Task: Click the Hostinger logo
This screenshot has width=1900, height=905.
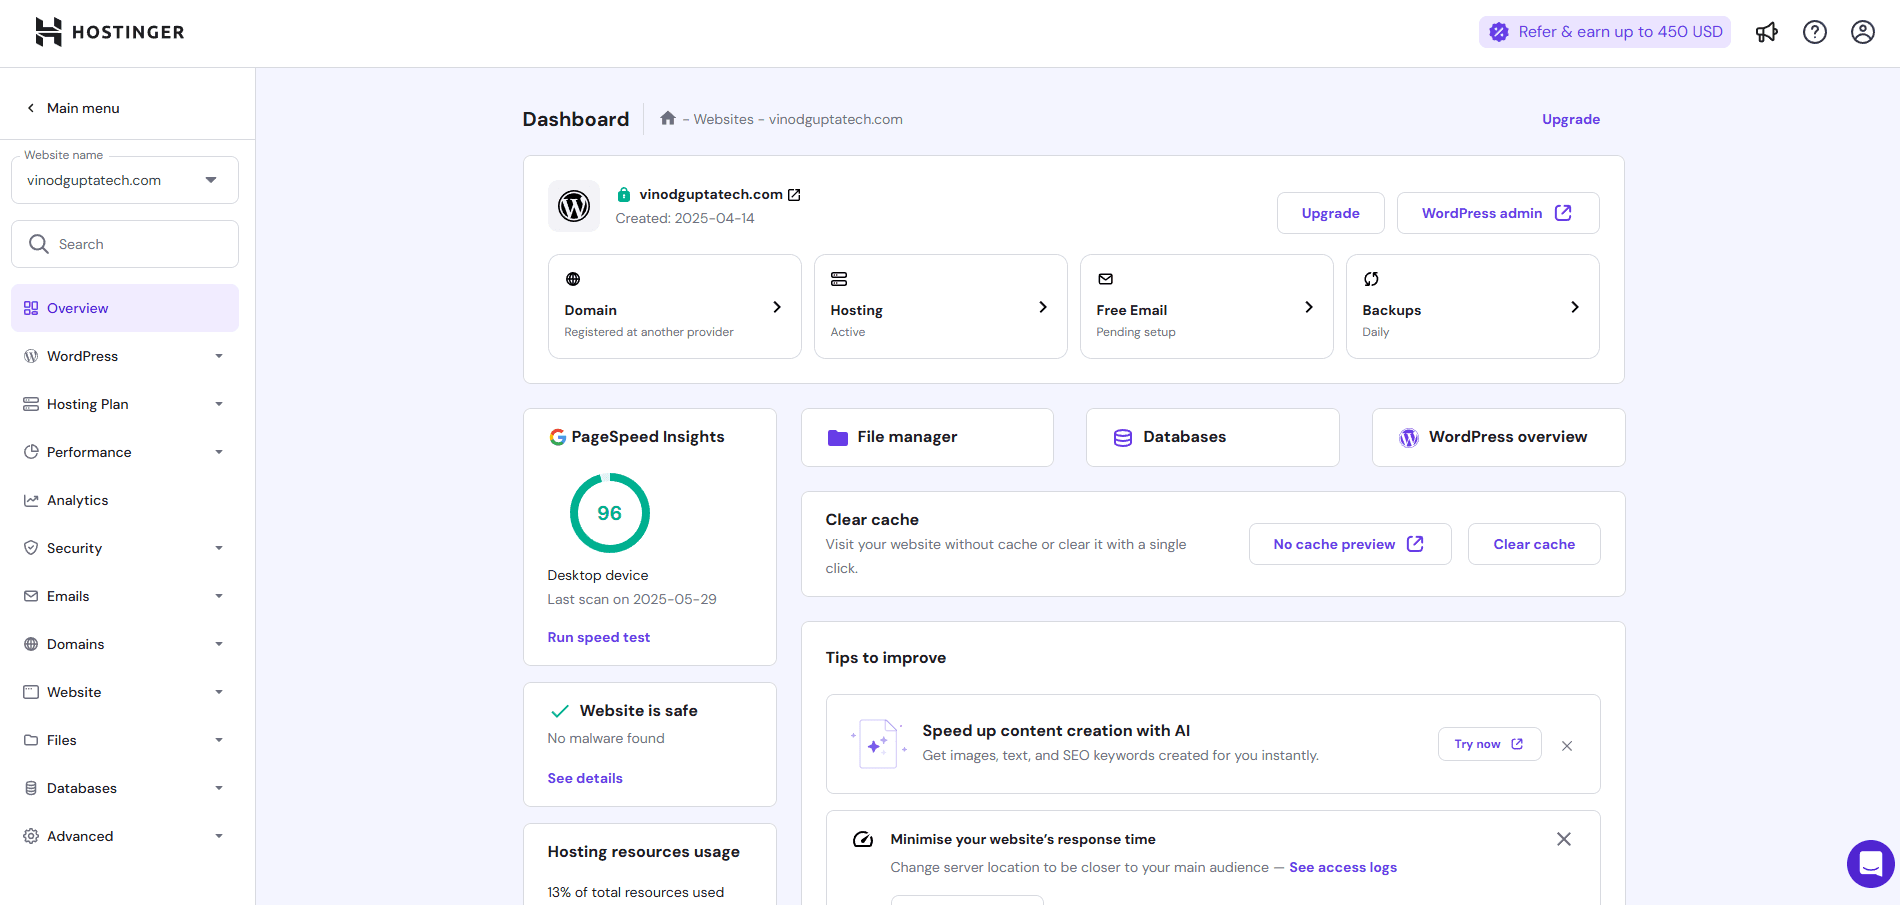Action: point(110,32)
